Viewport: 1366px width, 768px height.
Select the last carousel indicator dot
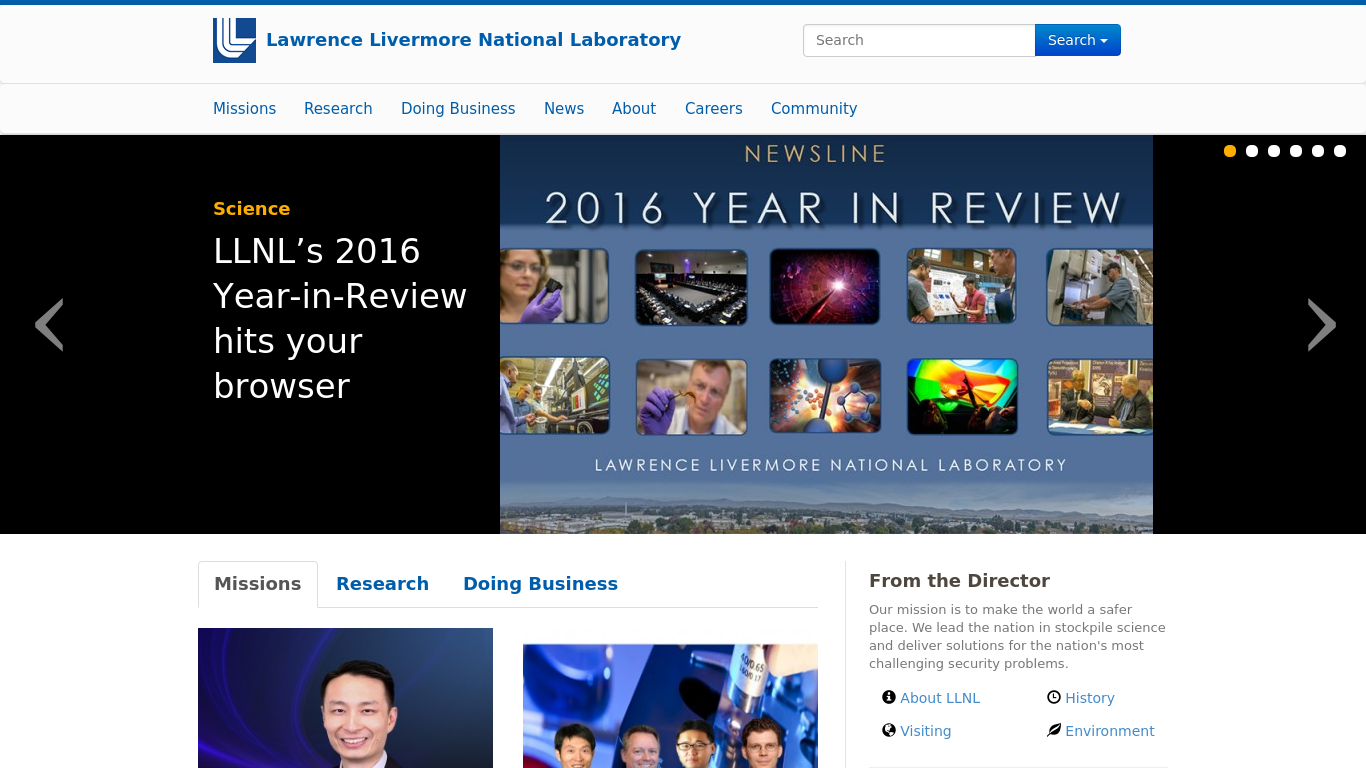click(1340, 151)
